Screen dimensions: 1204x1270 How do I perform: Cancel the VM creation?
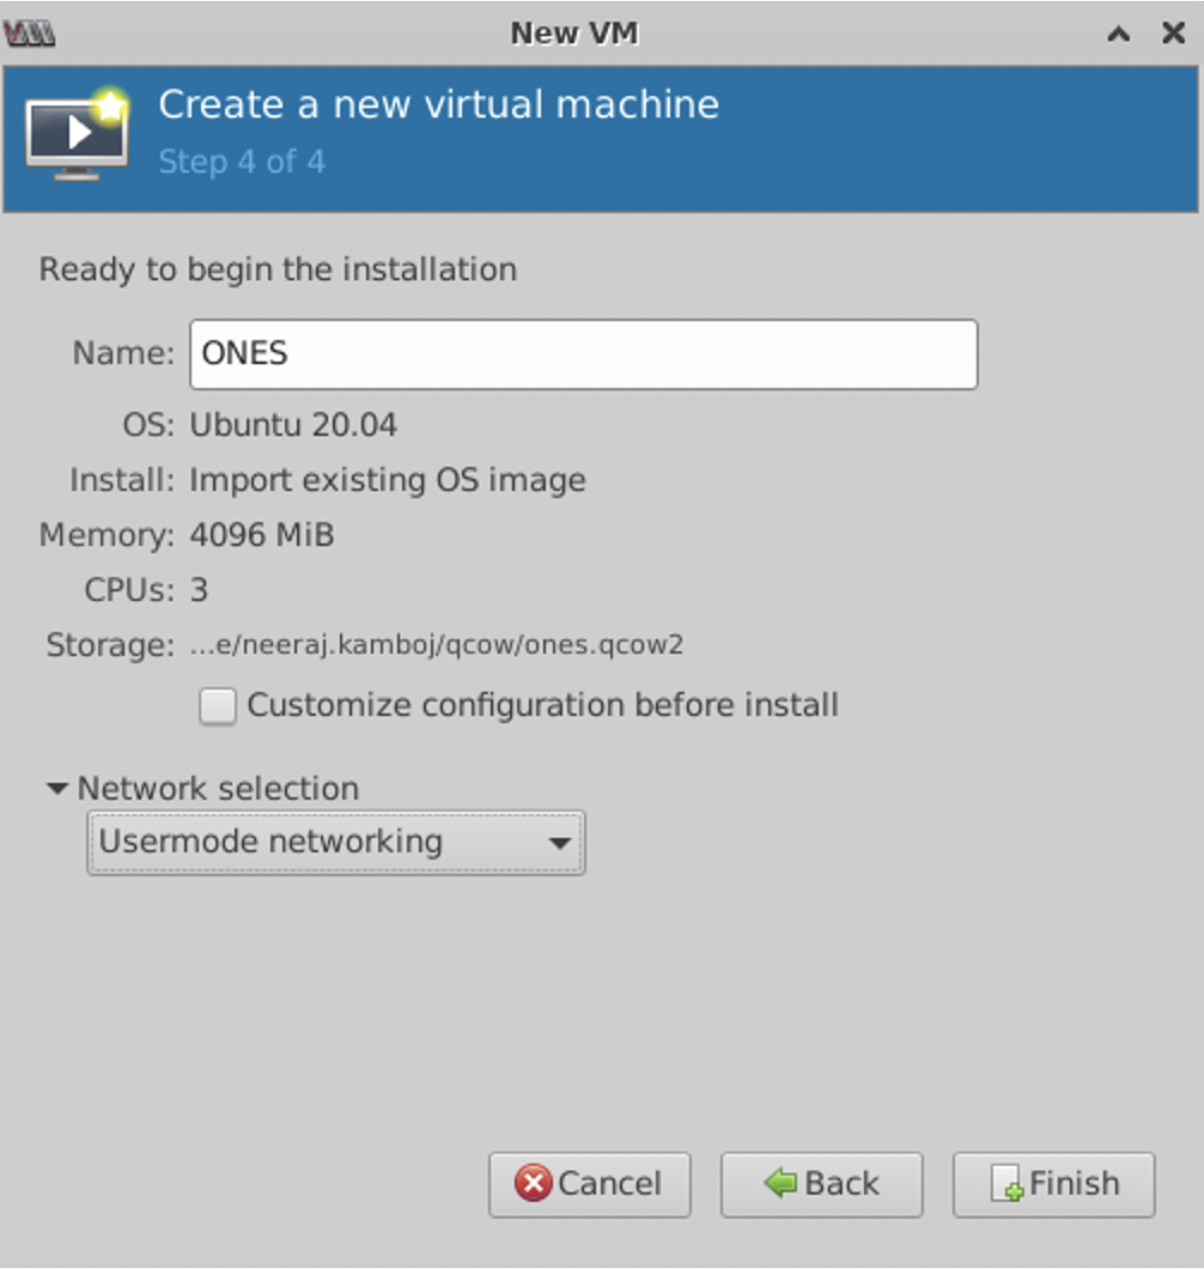coord(589,1184)
